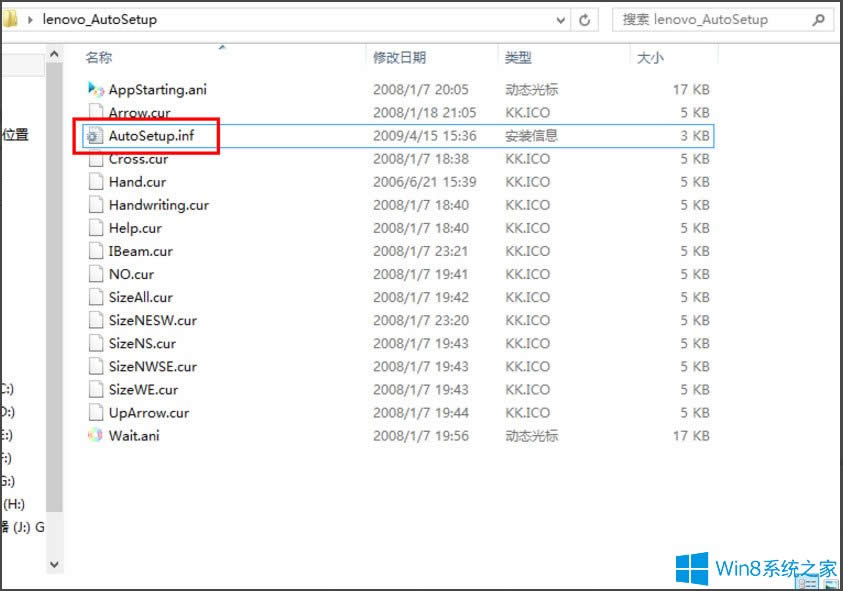The image size is (843, 591).
Task: Click the scrollbar down arrow
Action: click(x=55, y=565)
